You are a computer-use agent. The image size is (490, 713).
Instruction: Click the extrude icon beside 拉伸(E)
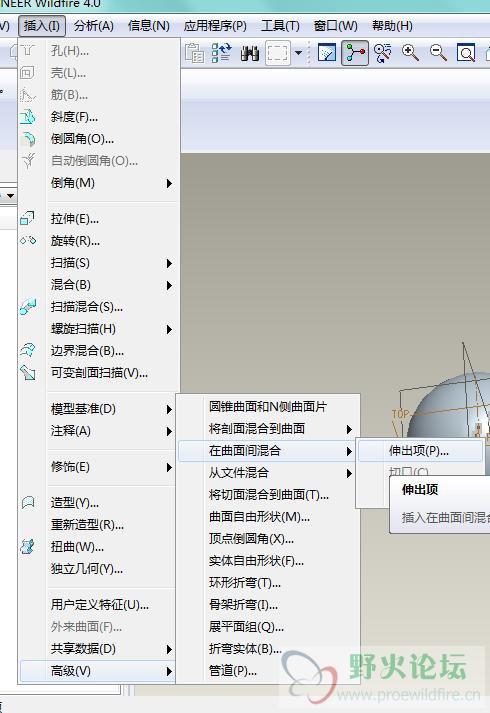[x=28, y=219]
